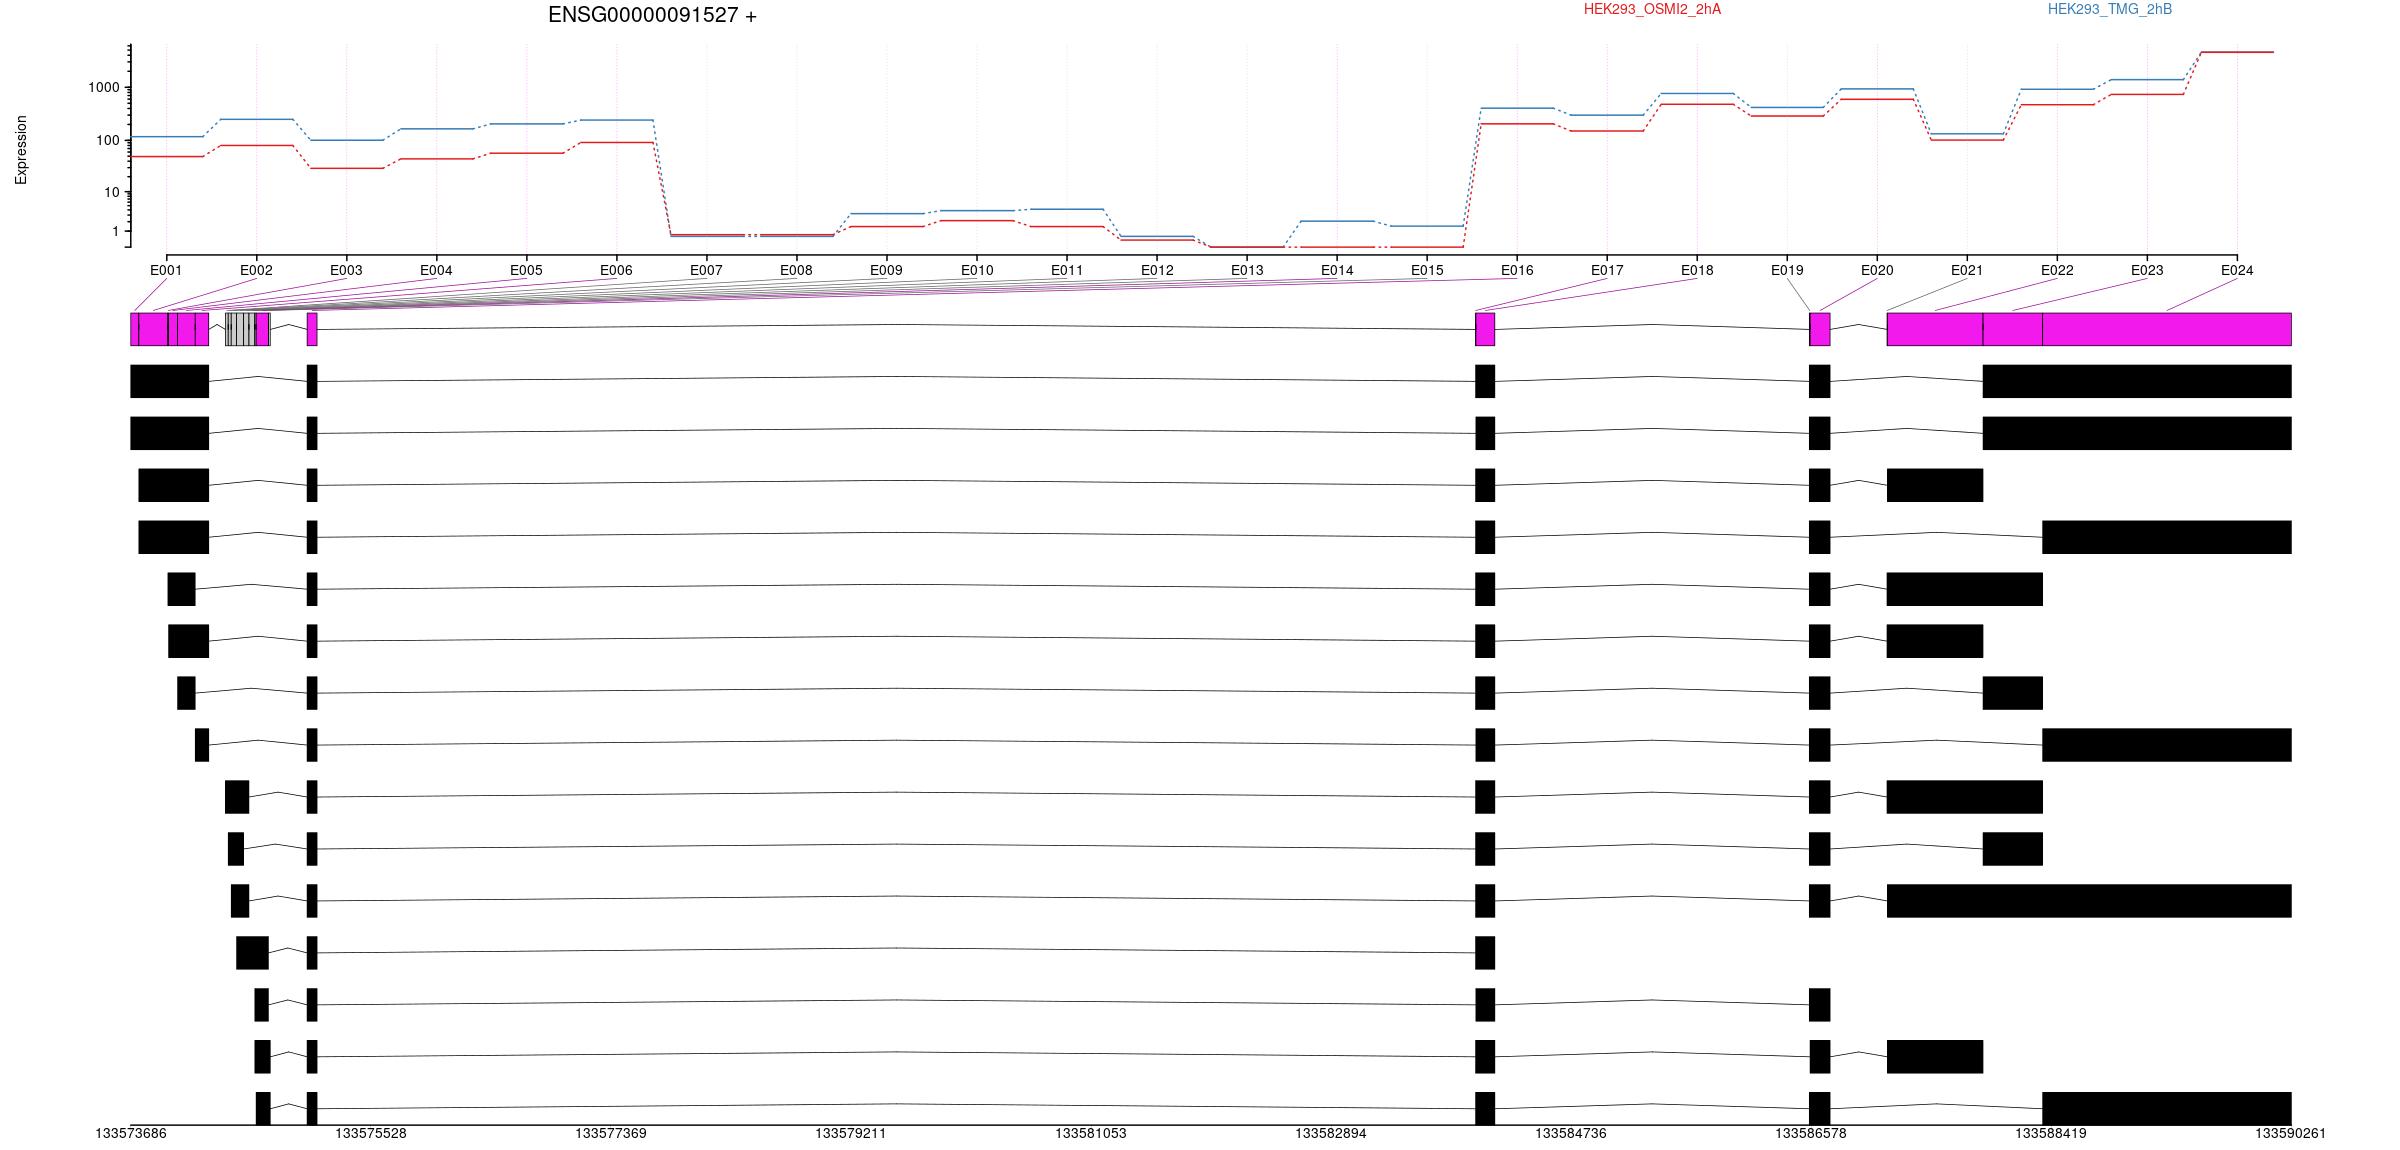
Task: Click the exon label E015
Action: coord(1427,270)
